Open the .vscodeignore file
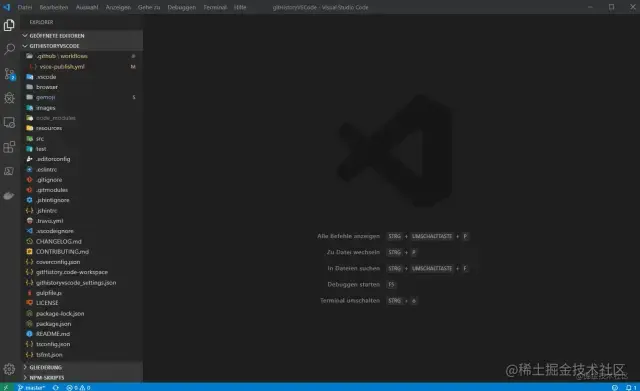The height and width of the screenshot is (391, 640). [82, 231]
